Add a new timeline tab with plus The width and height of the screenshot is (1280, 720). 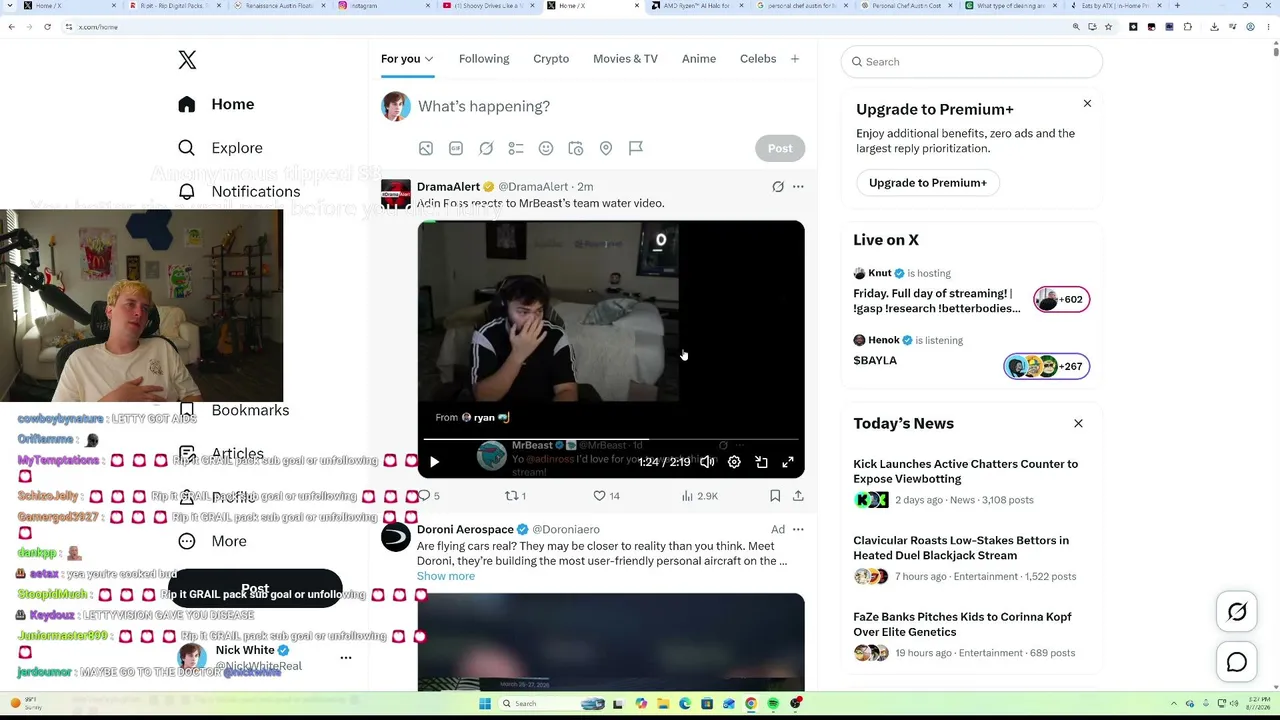(795, 59)
